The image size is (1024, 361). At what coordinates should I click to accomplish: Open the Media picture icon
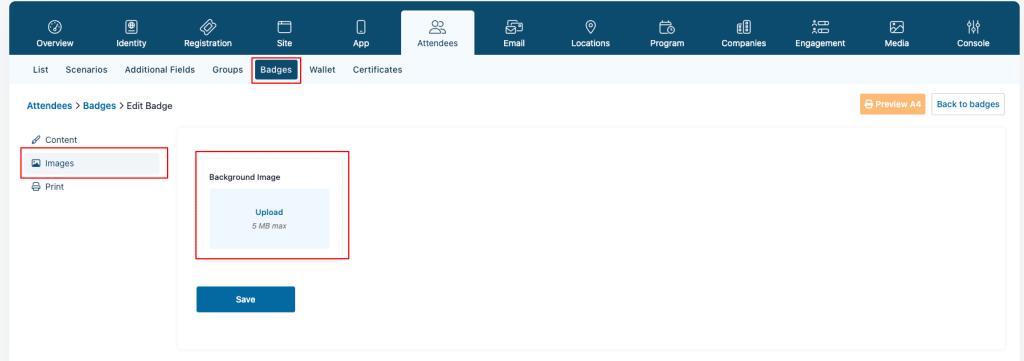click(897, 27)
